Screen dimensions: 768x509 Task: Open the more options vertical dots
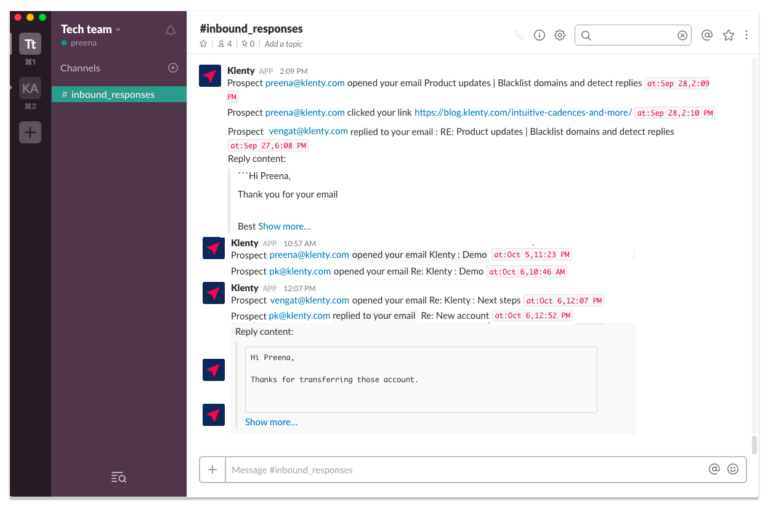[746, 35]
